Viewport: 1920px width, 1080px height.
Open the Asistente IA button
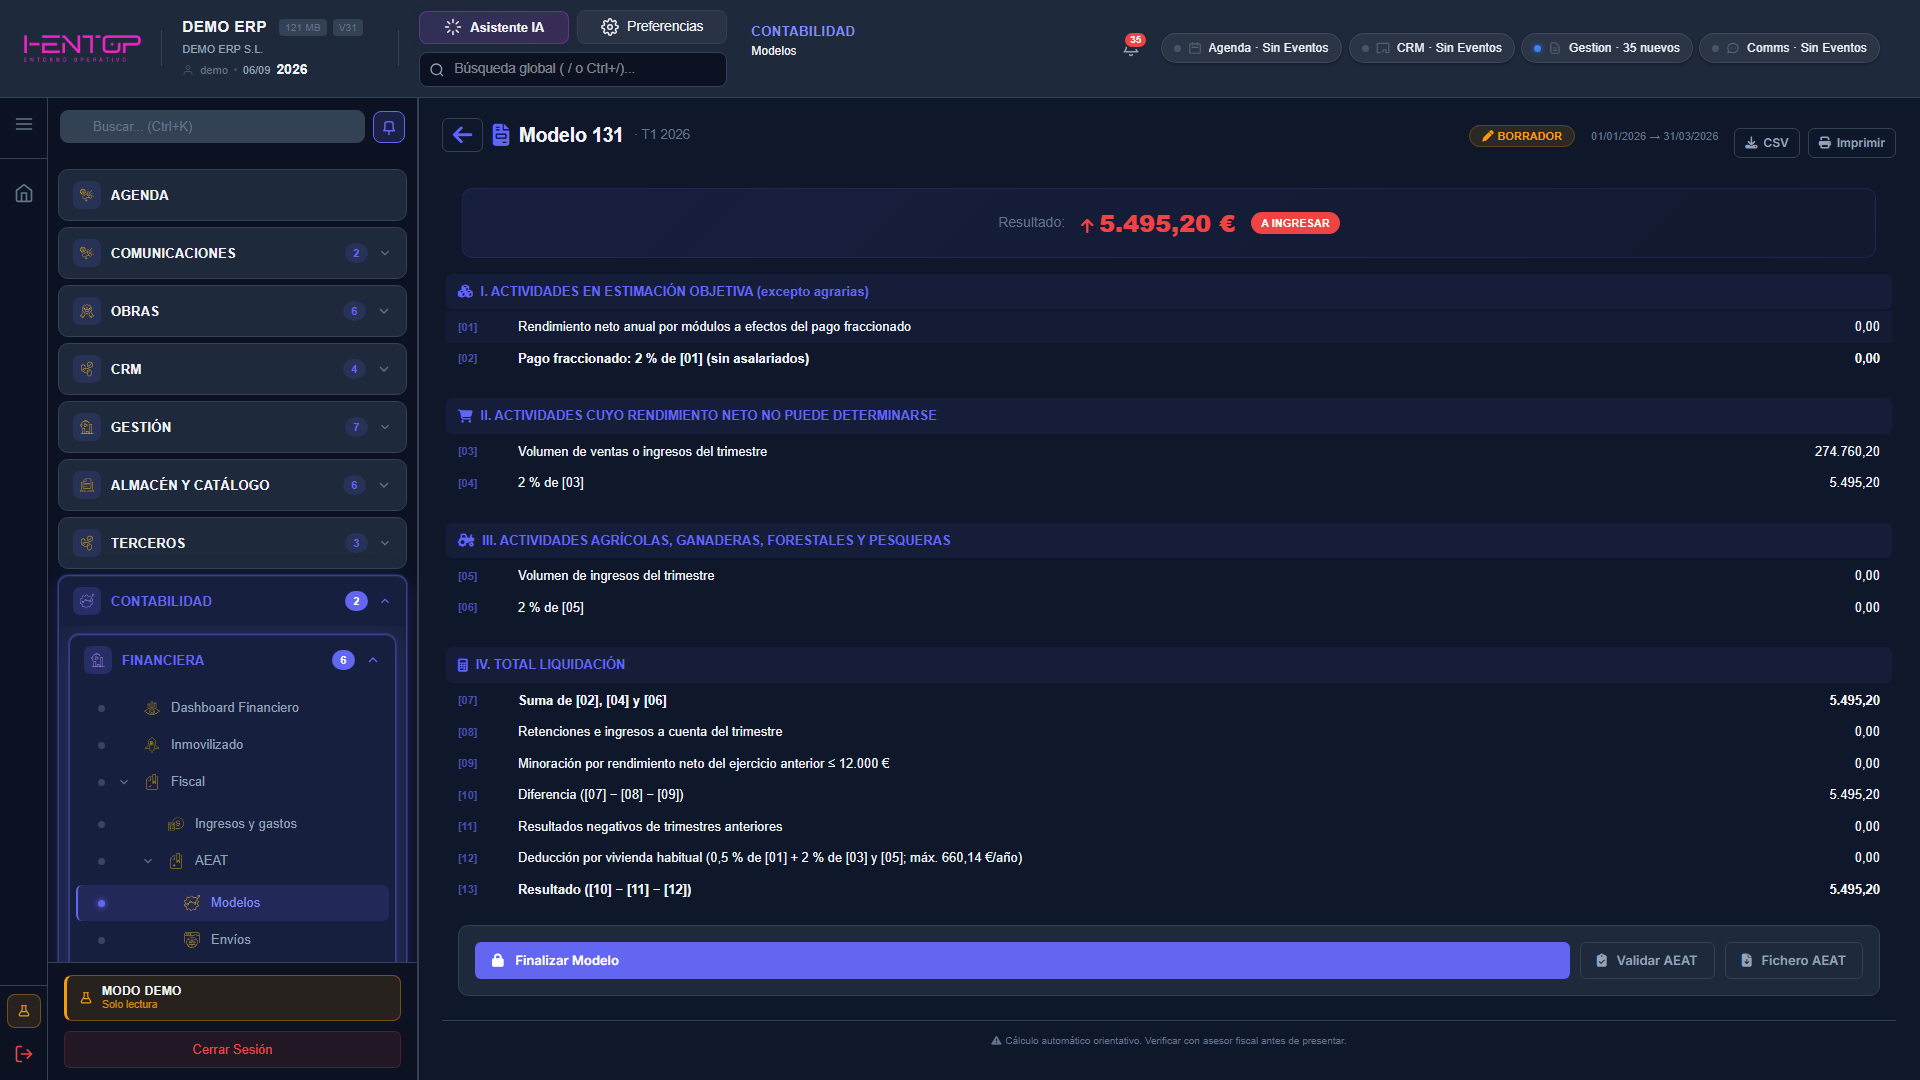[x=494, y=27]
